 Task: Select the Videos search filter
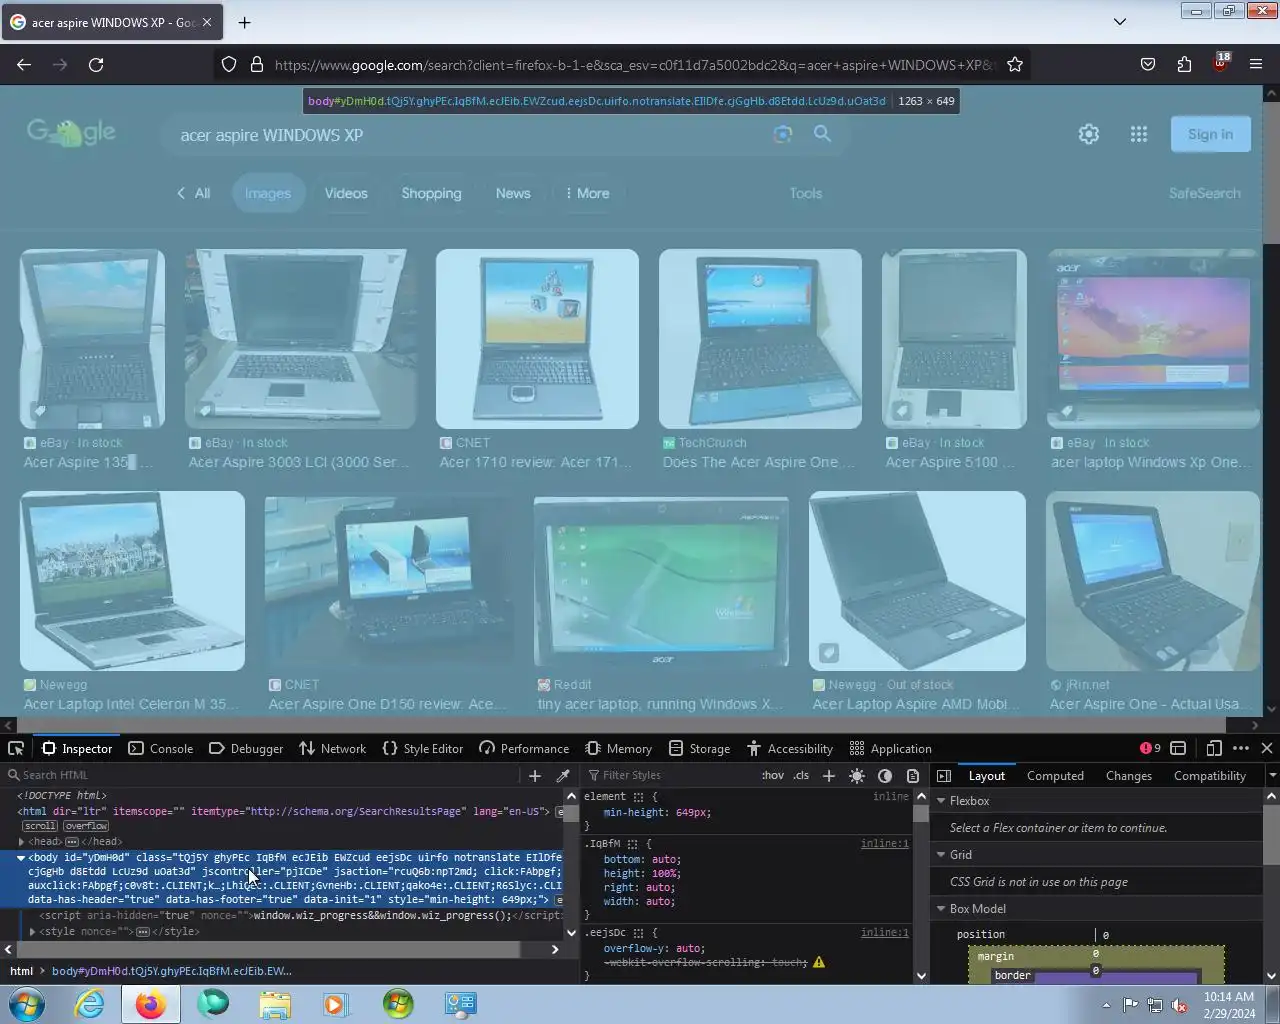pyautogui.click(x=346, y=193)
